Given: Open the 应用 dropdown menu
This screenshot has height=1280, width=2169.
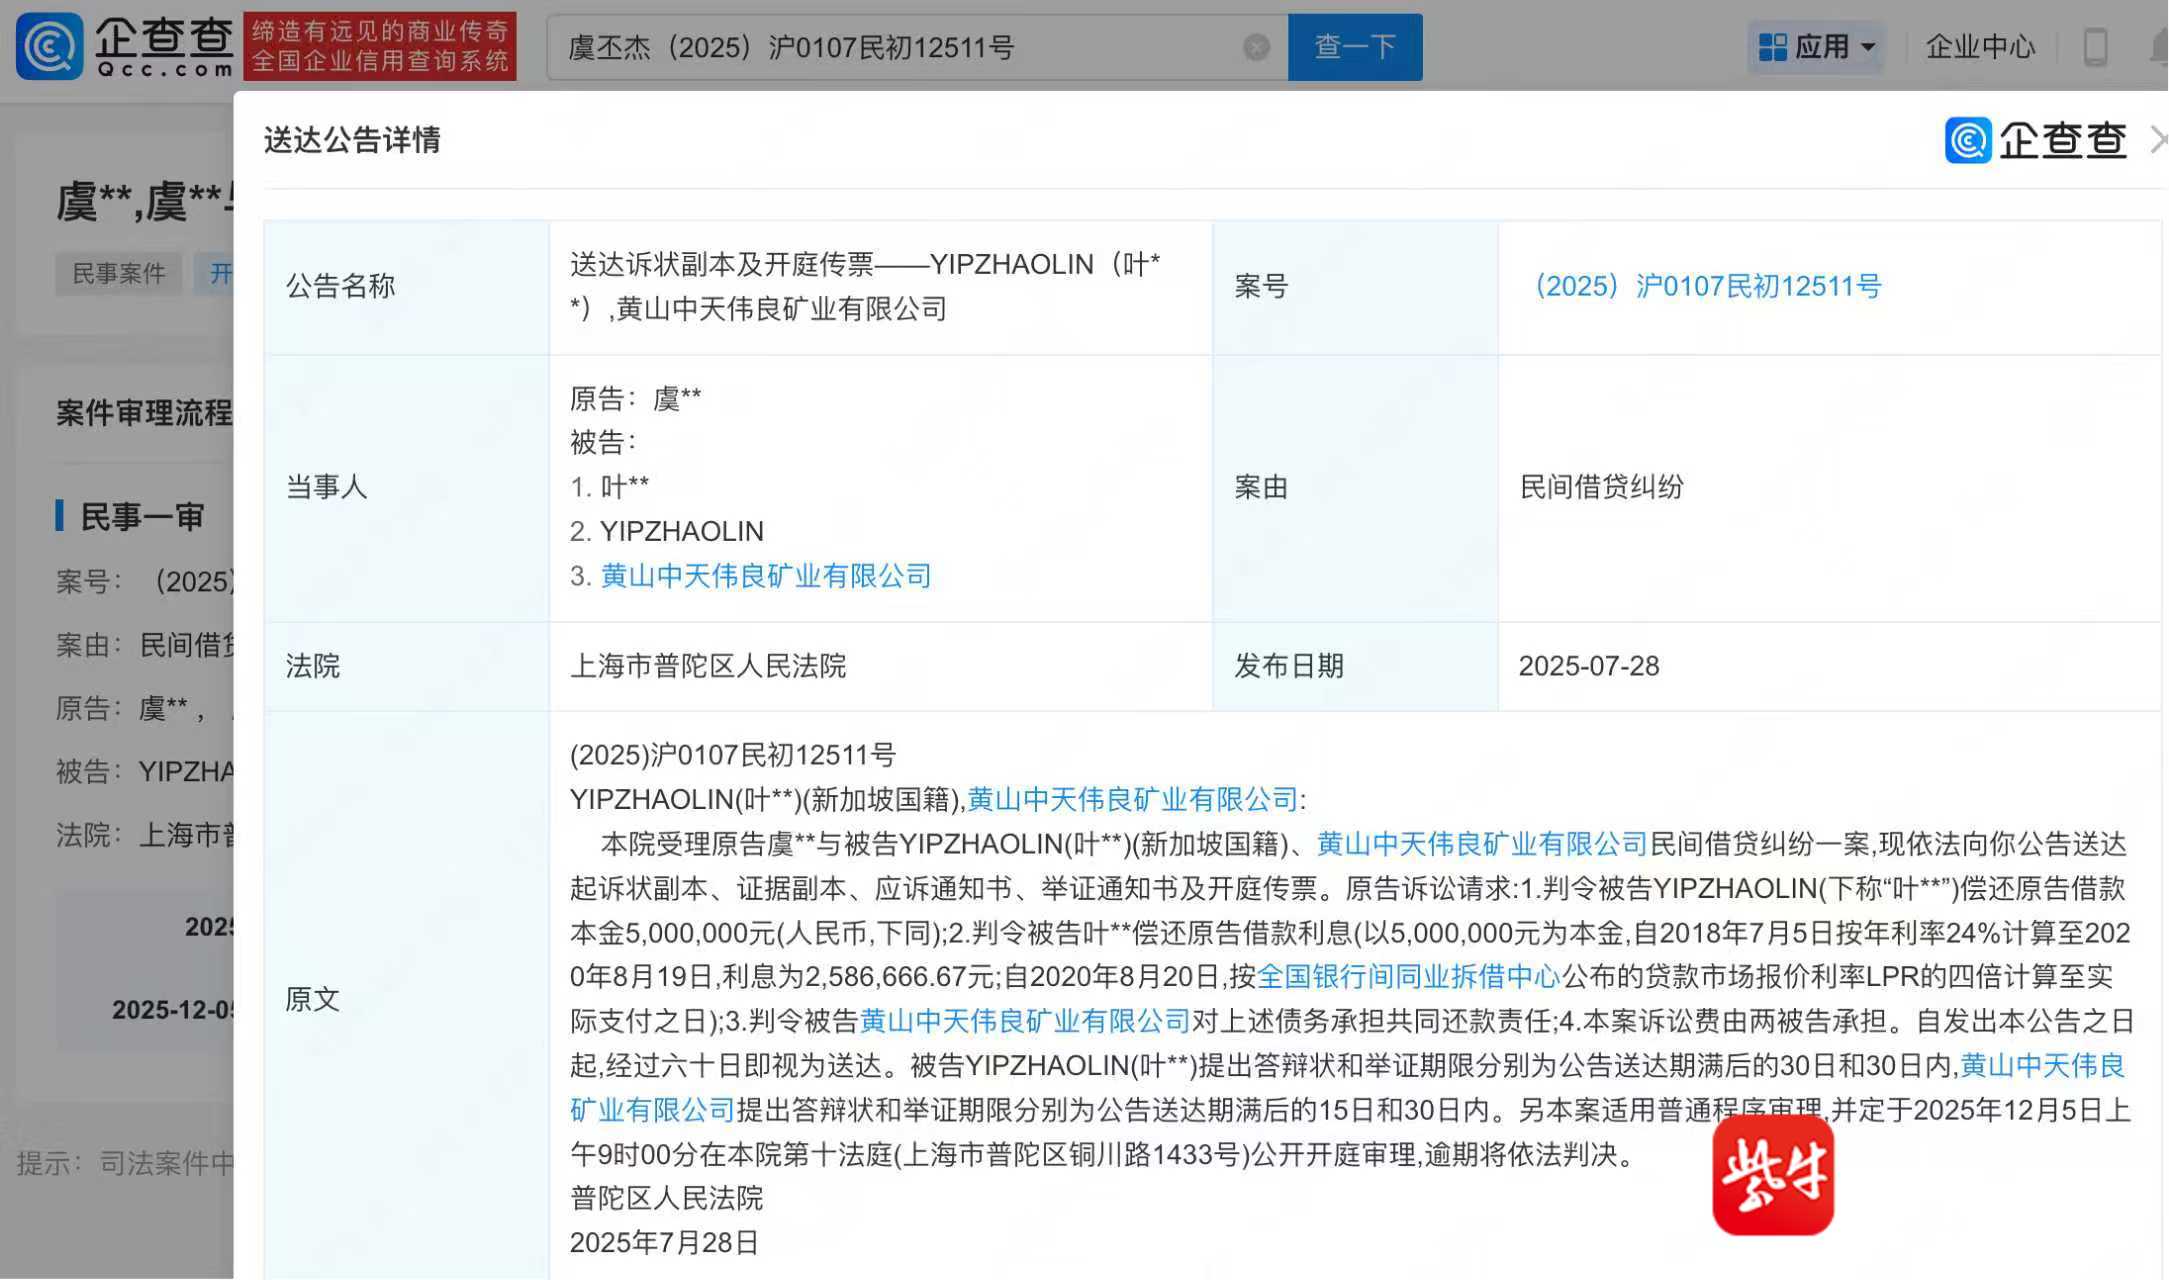Looking at the screenshot, I should coord(1817,47).
